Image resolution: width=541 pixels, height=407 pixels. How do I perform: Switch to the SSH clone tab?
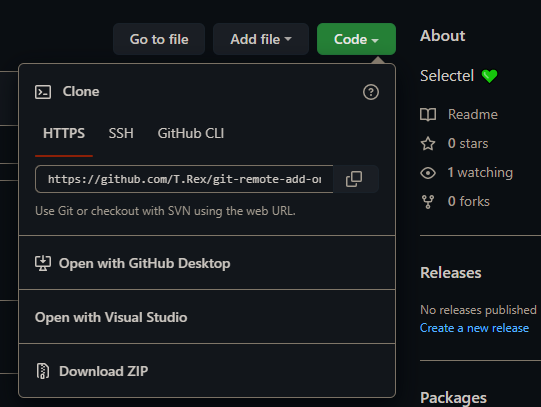pos(121,133)
